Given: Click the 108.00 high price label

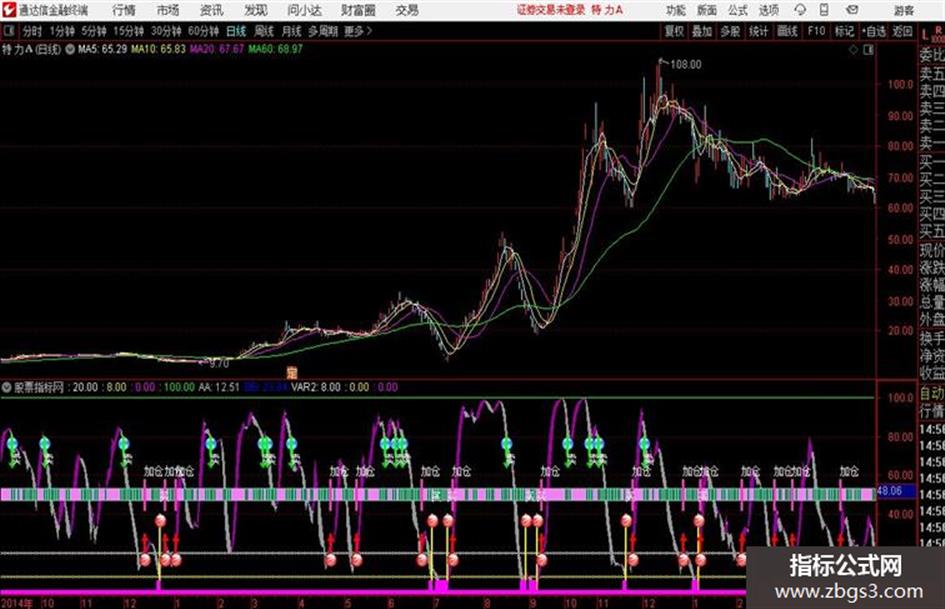Looking at the screenshot, I should (x=685, y=65).
